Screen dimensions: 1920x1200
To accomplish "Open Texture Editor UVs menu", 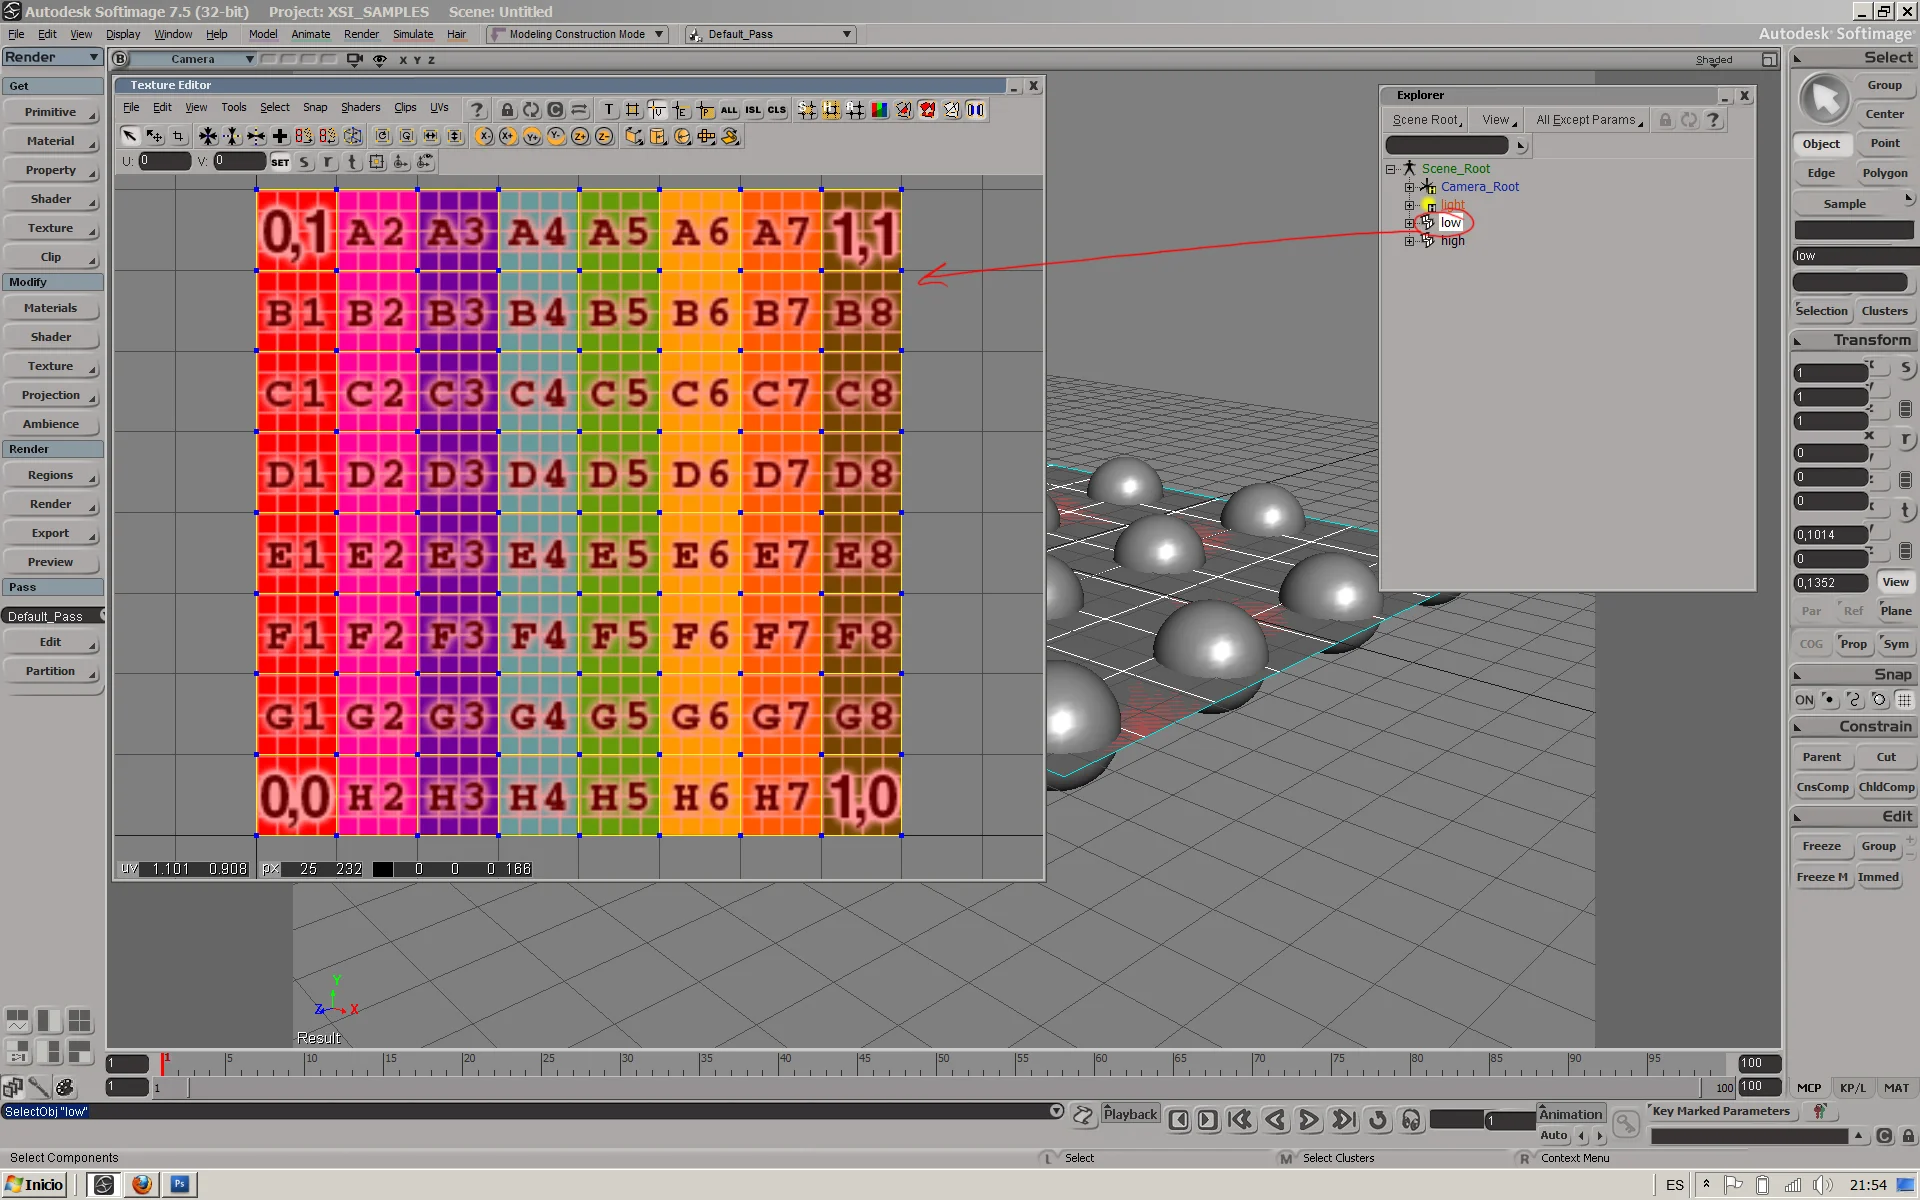I will coord(439,108).
